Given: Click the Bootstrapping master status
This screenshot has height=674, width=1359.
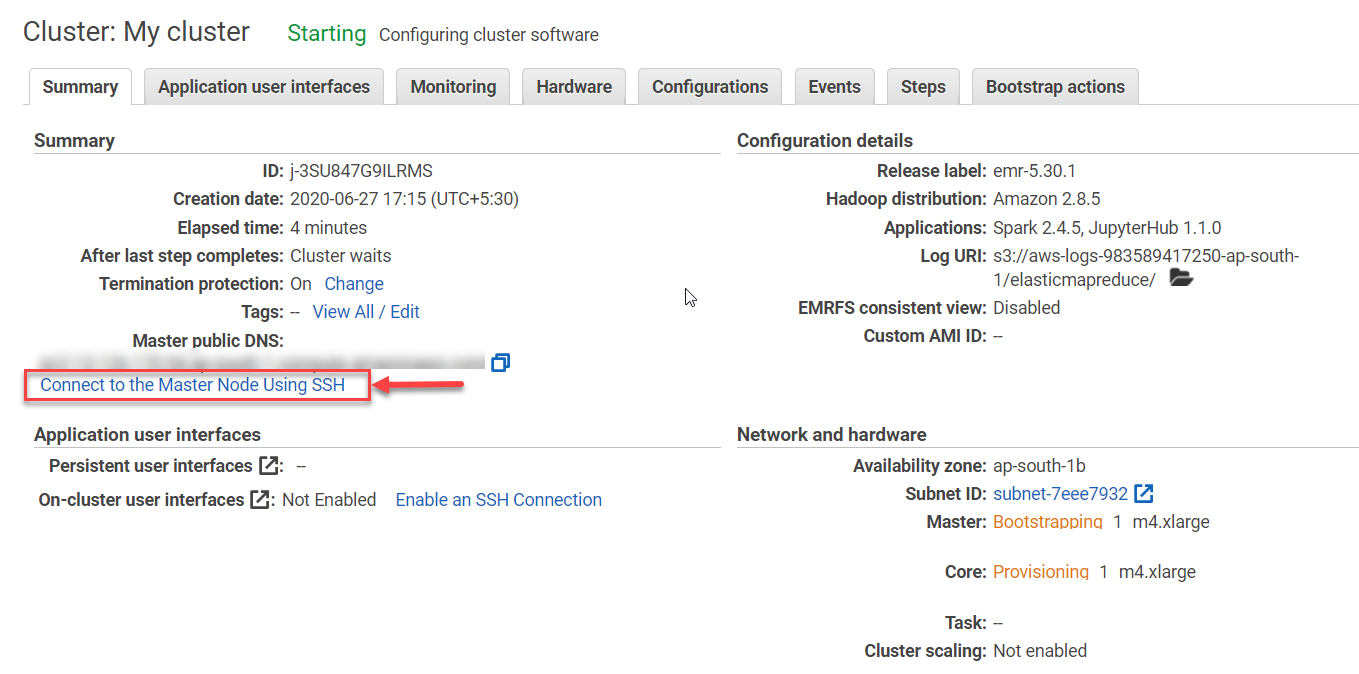Looking at the screenshot, I should [1048, 522].
